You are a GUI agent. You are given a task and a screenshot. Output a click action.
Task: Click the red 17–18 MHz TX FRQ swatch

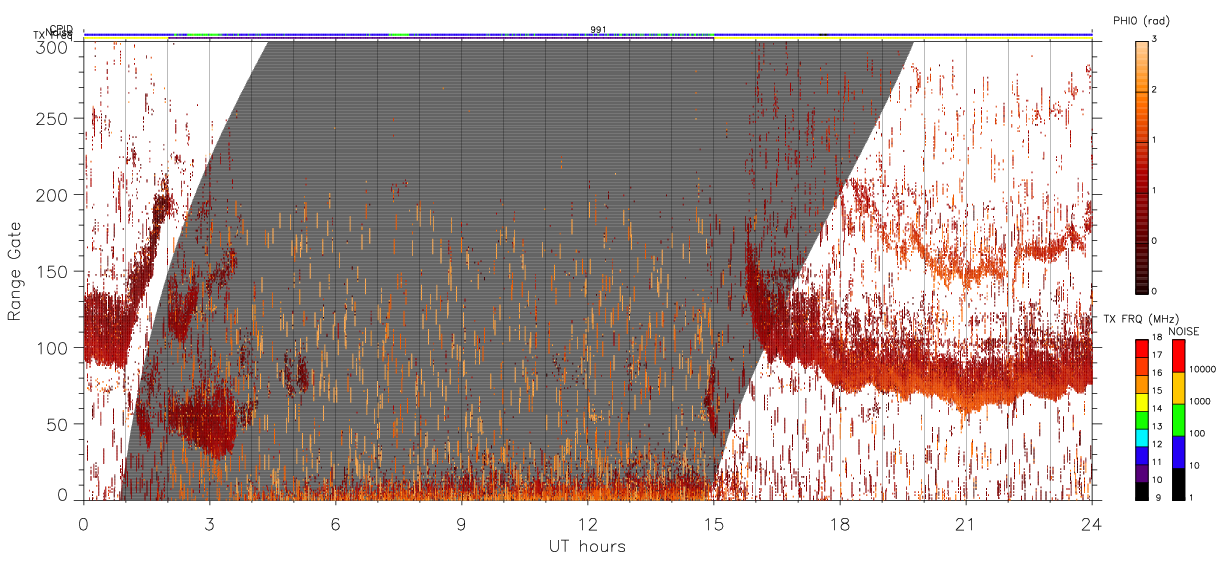point(1142,349)
